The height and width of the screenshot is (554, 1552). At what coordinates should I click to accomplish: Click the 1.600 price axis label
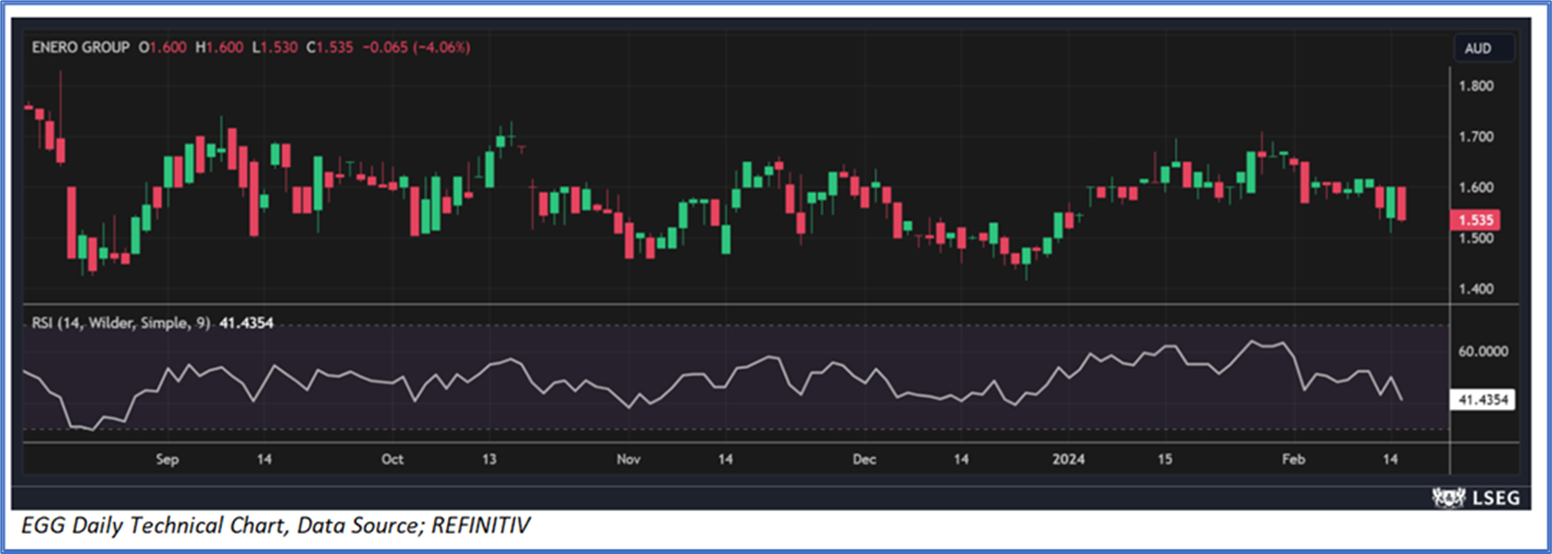pos(1476,187)
